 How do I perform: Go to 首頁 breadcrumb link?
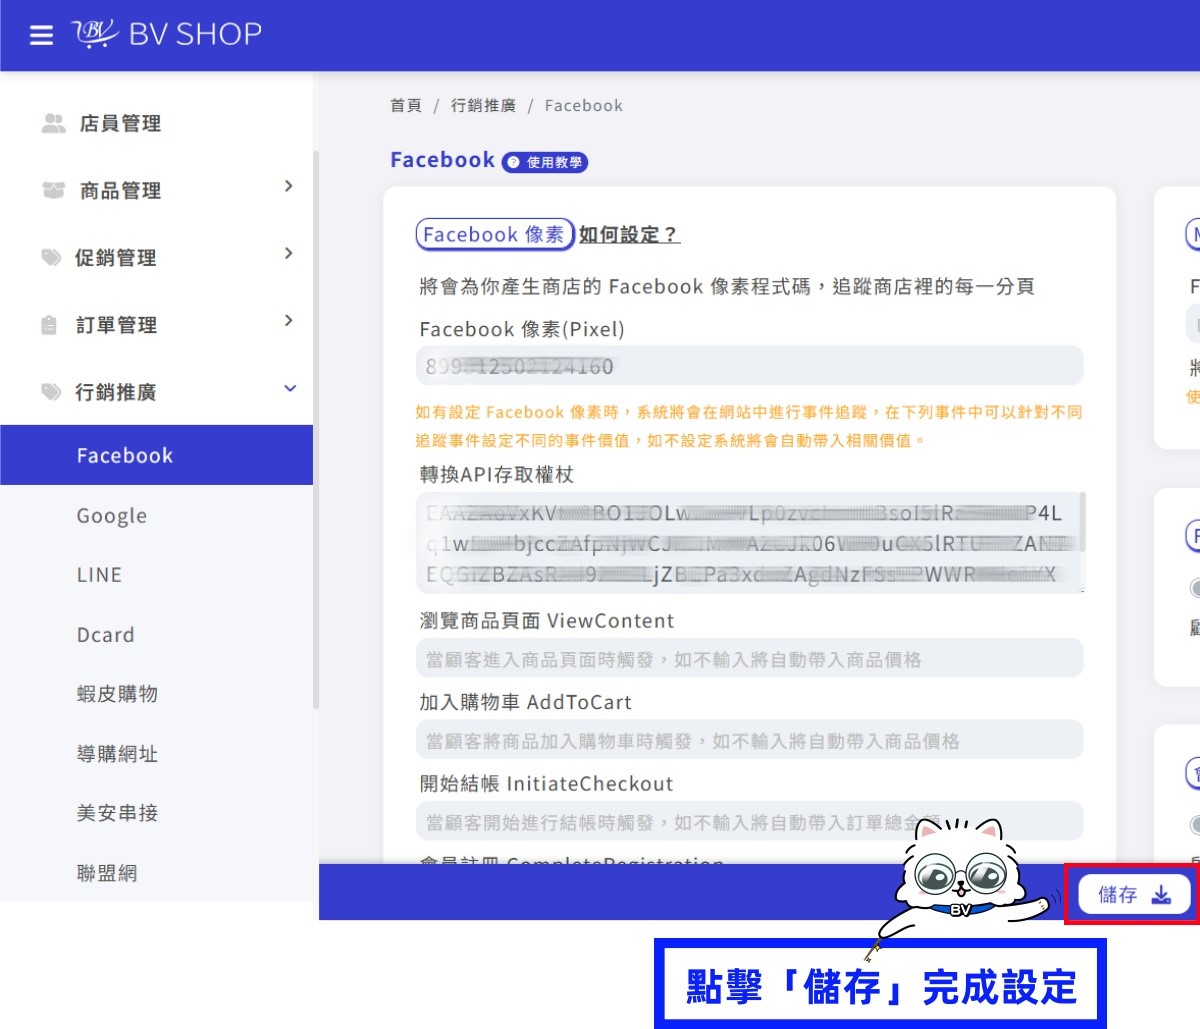[406, 105]
